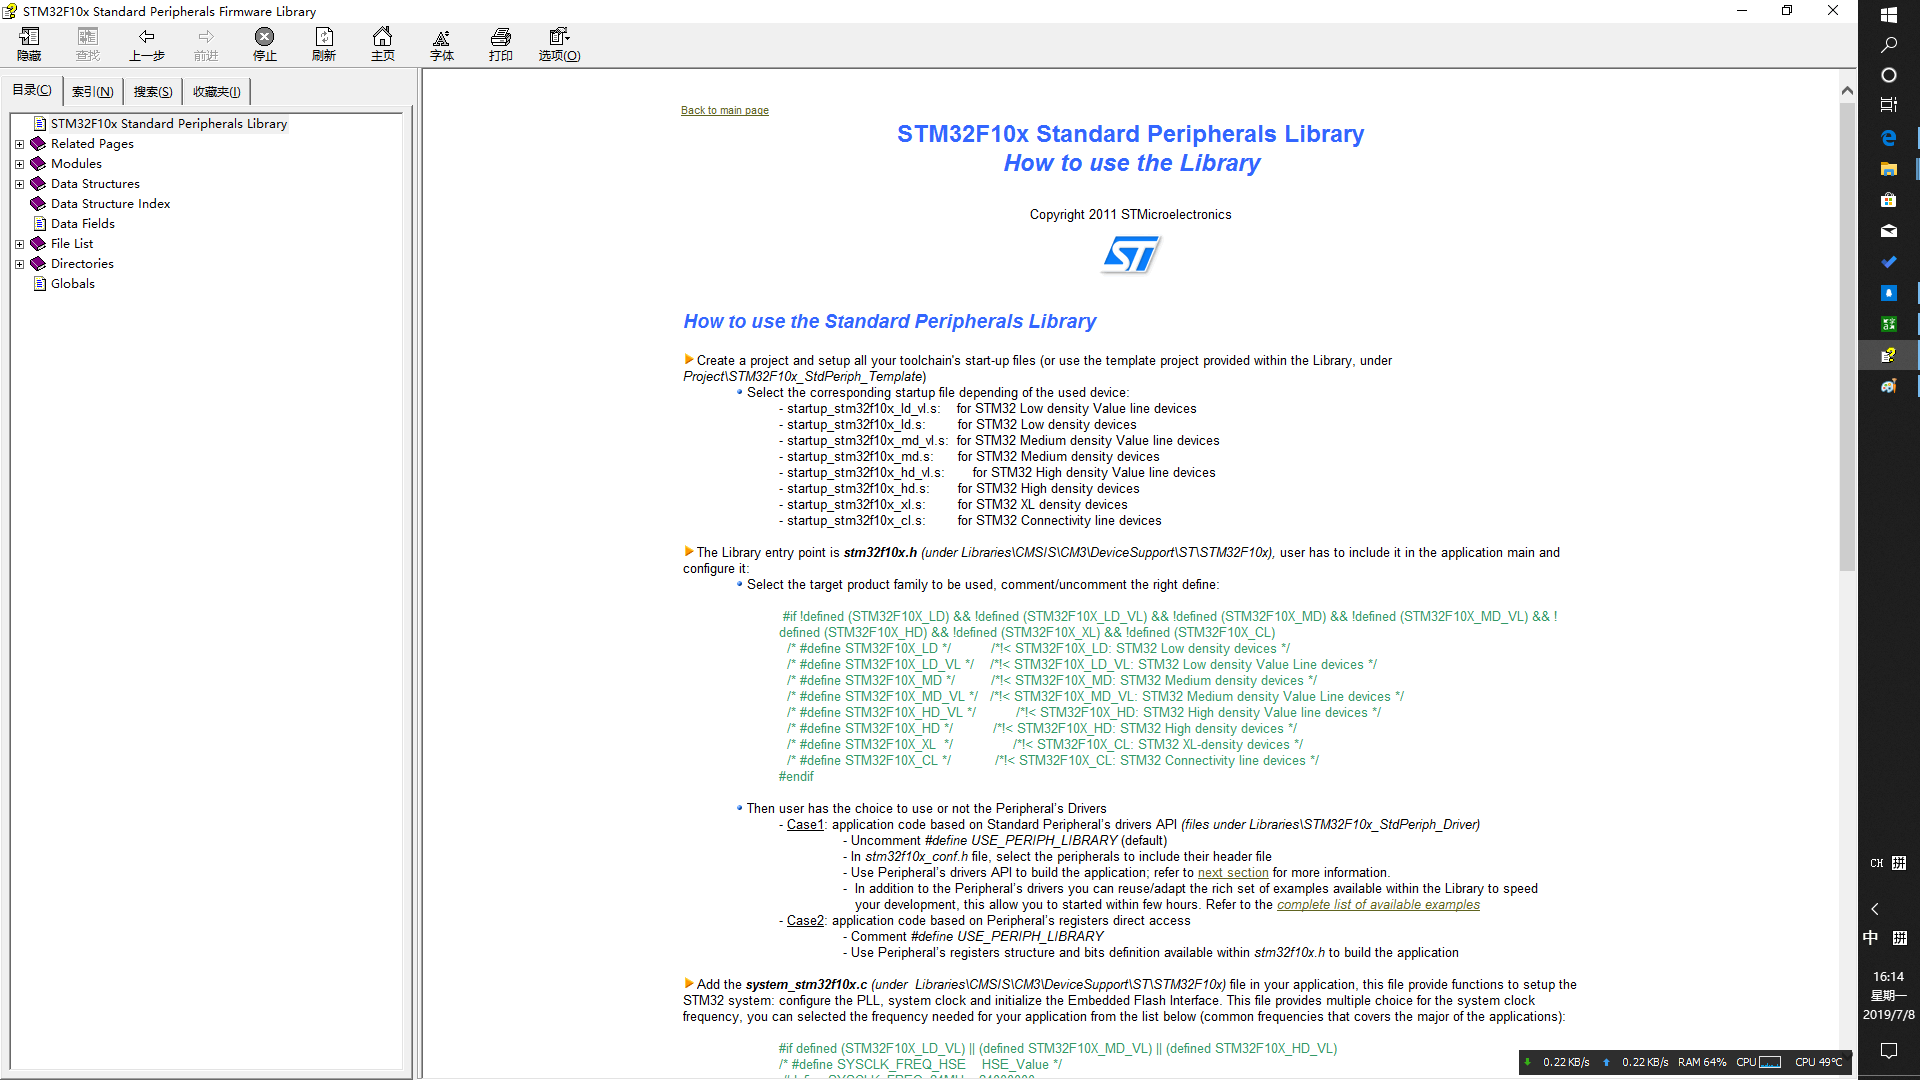Open Task View on the taskbar
Image resolution: width=1920 pixels, height=1080 pixels.
coord(1889,105)
